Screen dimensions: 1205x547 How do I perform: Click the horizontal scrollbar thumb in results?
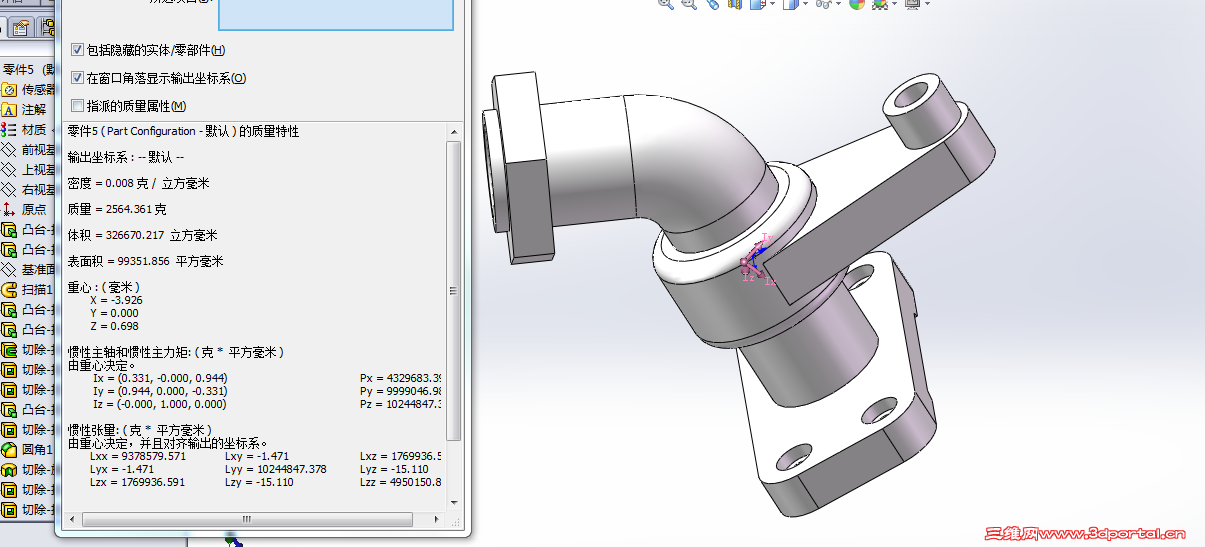(x=247, y=519)
